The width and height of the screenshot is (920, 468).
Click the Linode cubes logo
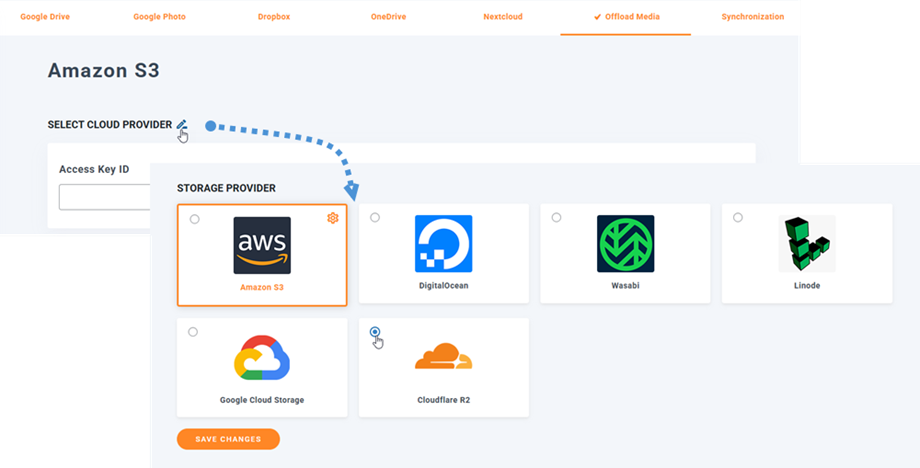tap(807, 243)
